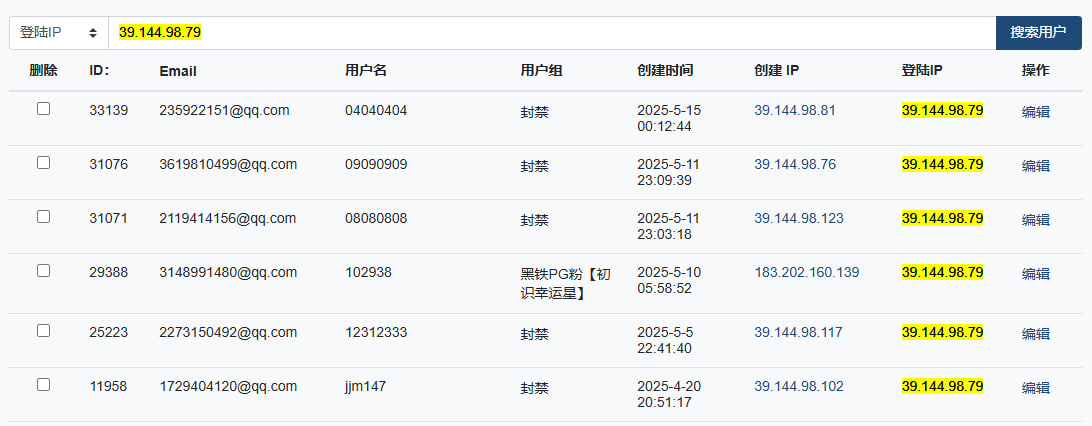Screen dimensions: 1092x426
Task: Edit the user named 102938
Action: point(1035,274)
